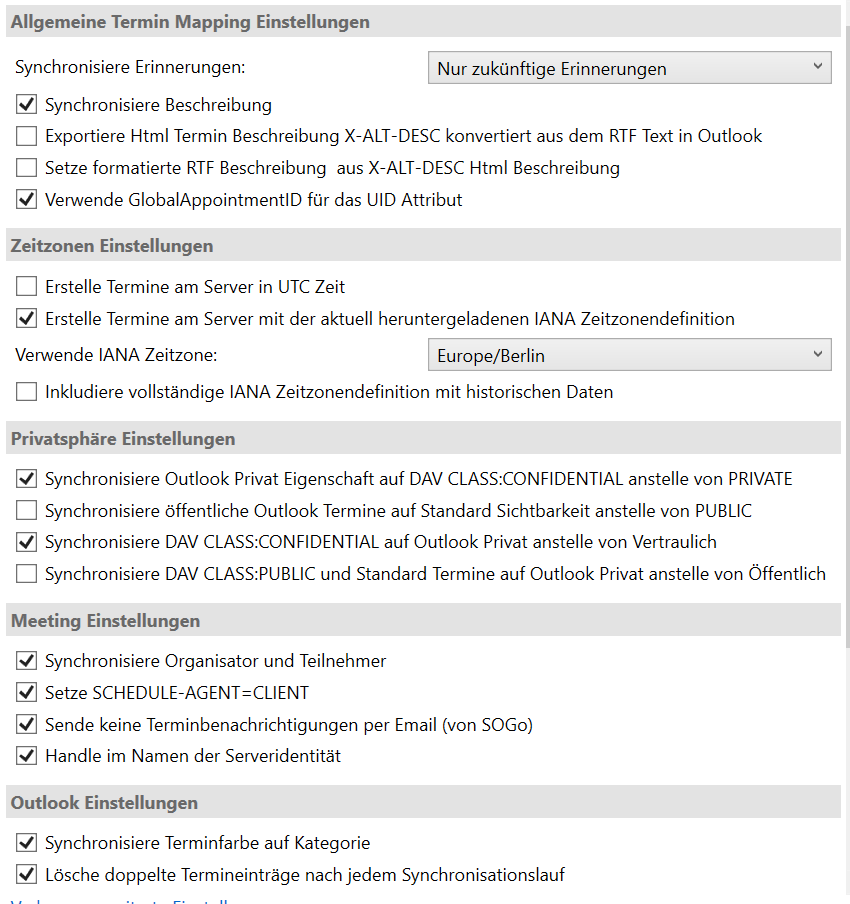Enable Erstelle Termine am Server in UTC
This screenshot has width=850, height=904.
(26, 286)
